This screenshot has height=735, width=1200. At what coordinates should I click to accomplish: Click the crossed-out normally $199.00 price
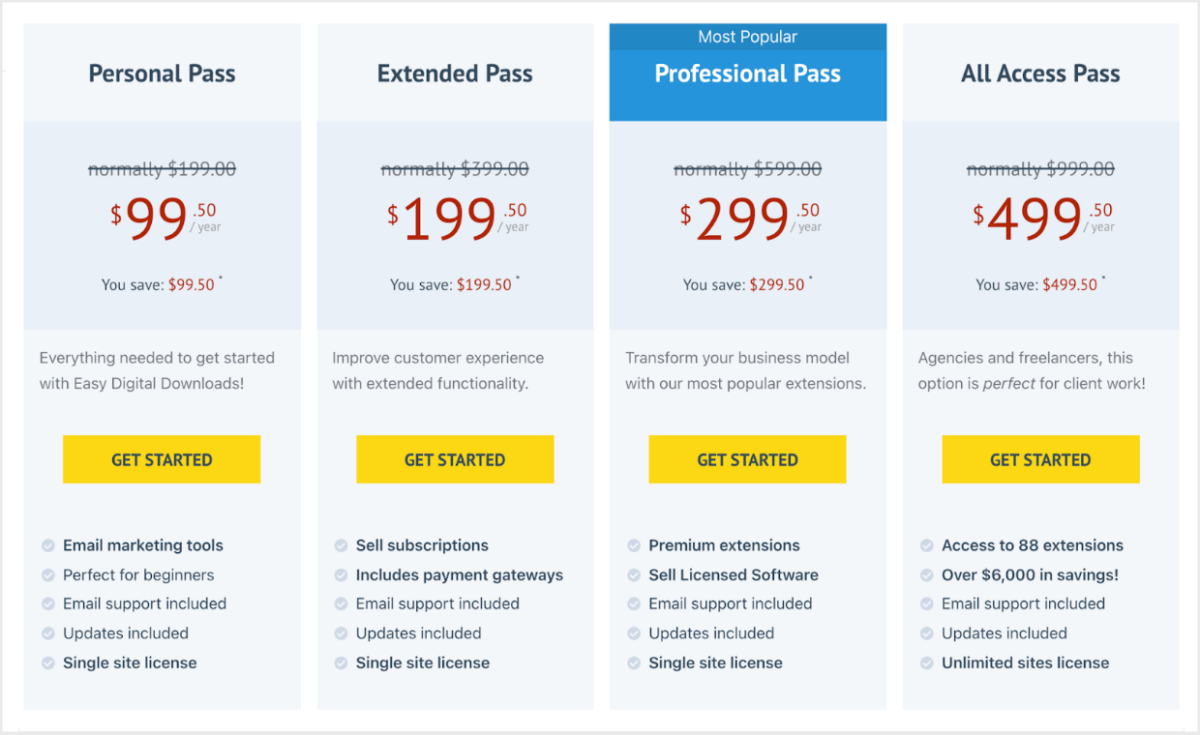click(161, 169)
